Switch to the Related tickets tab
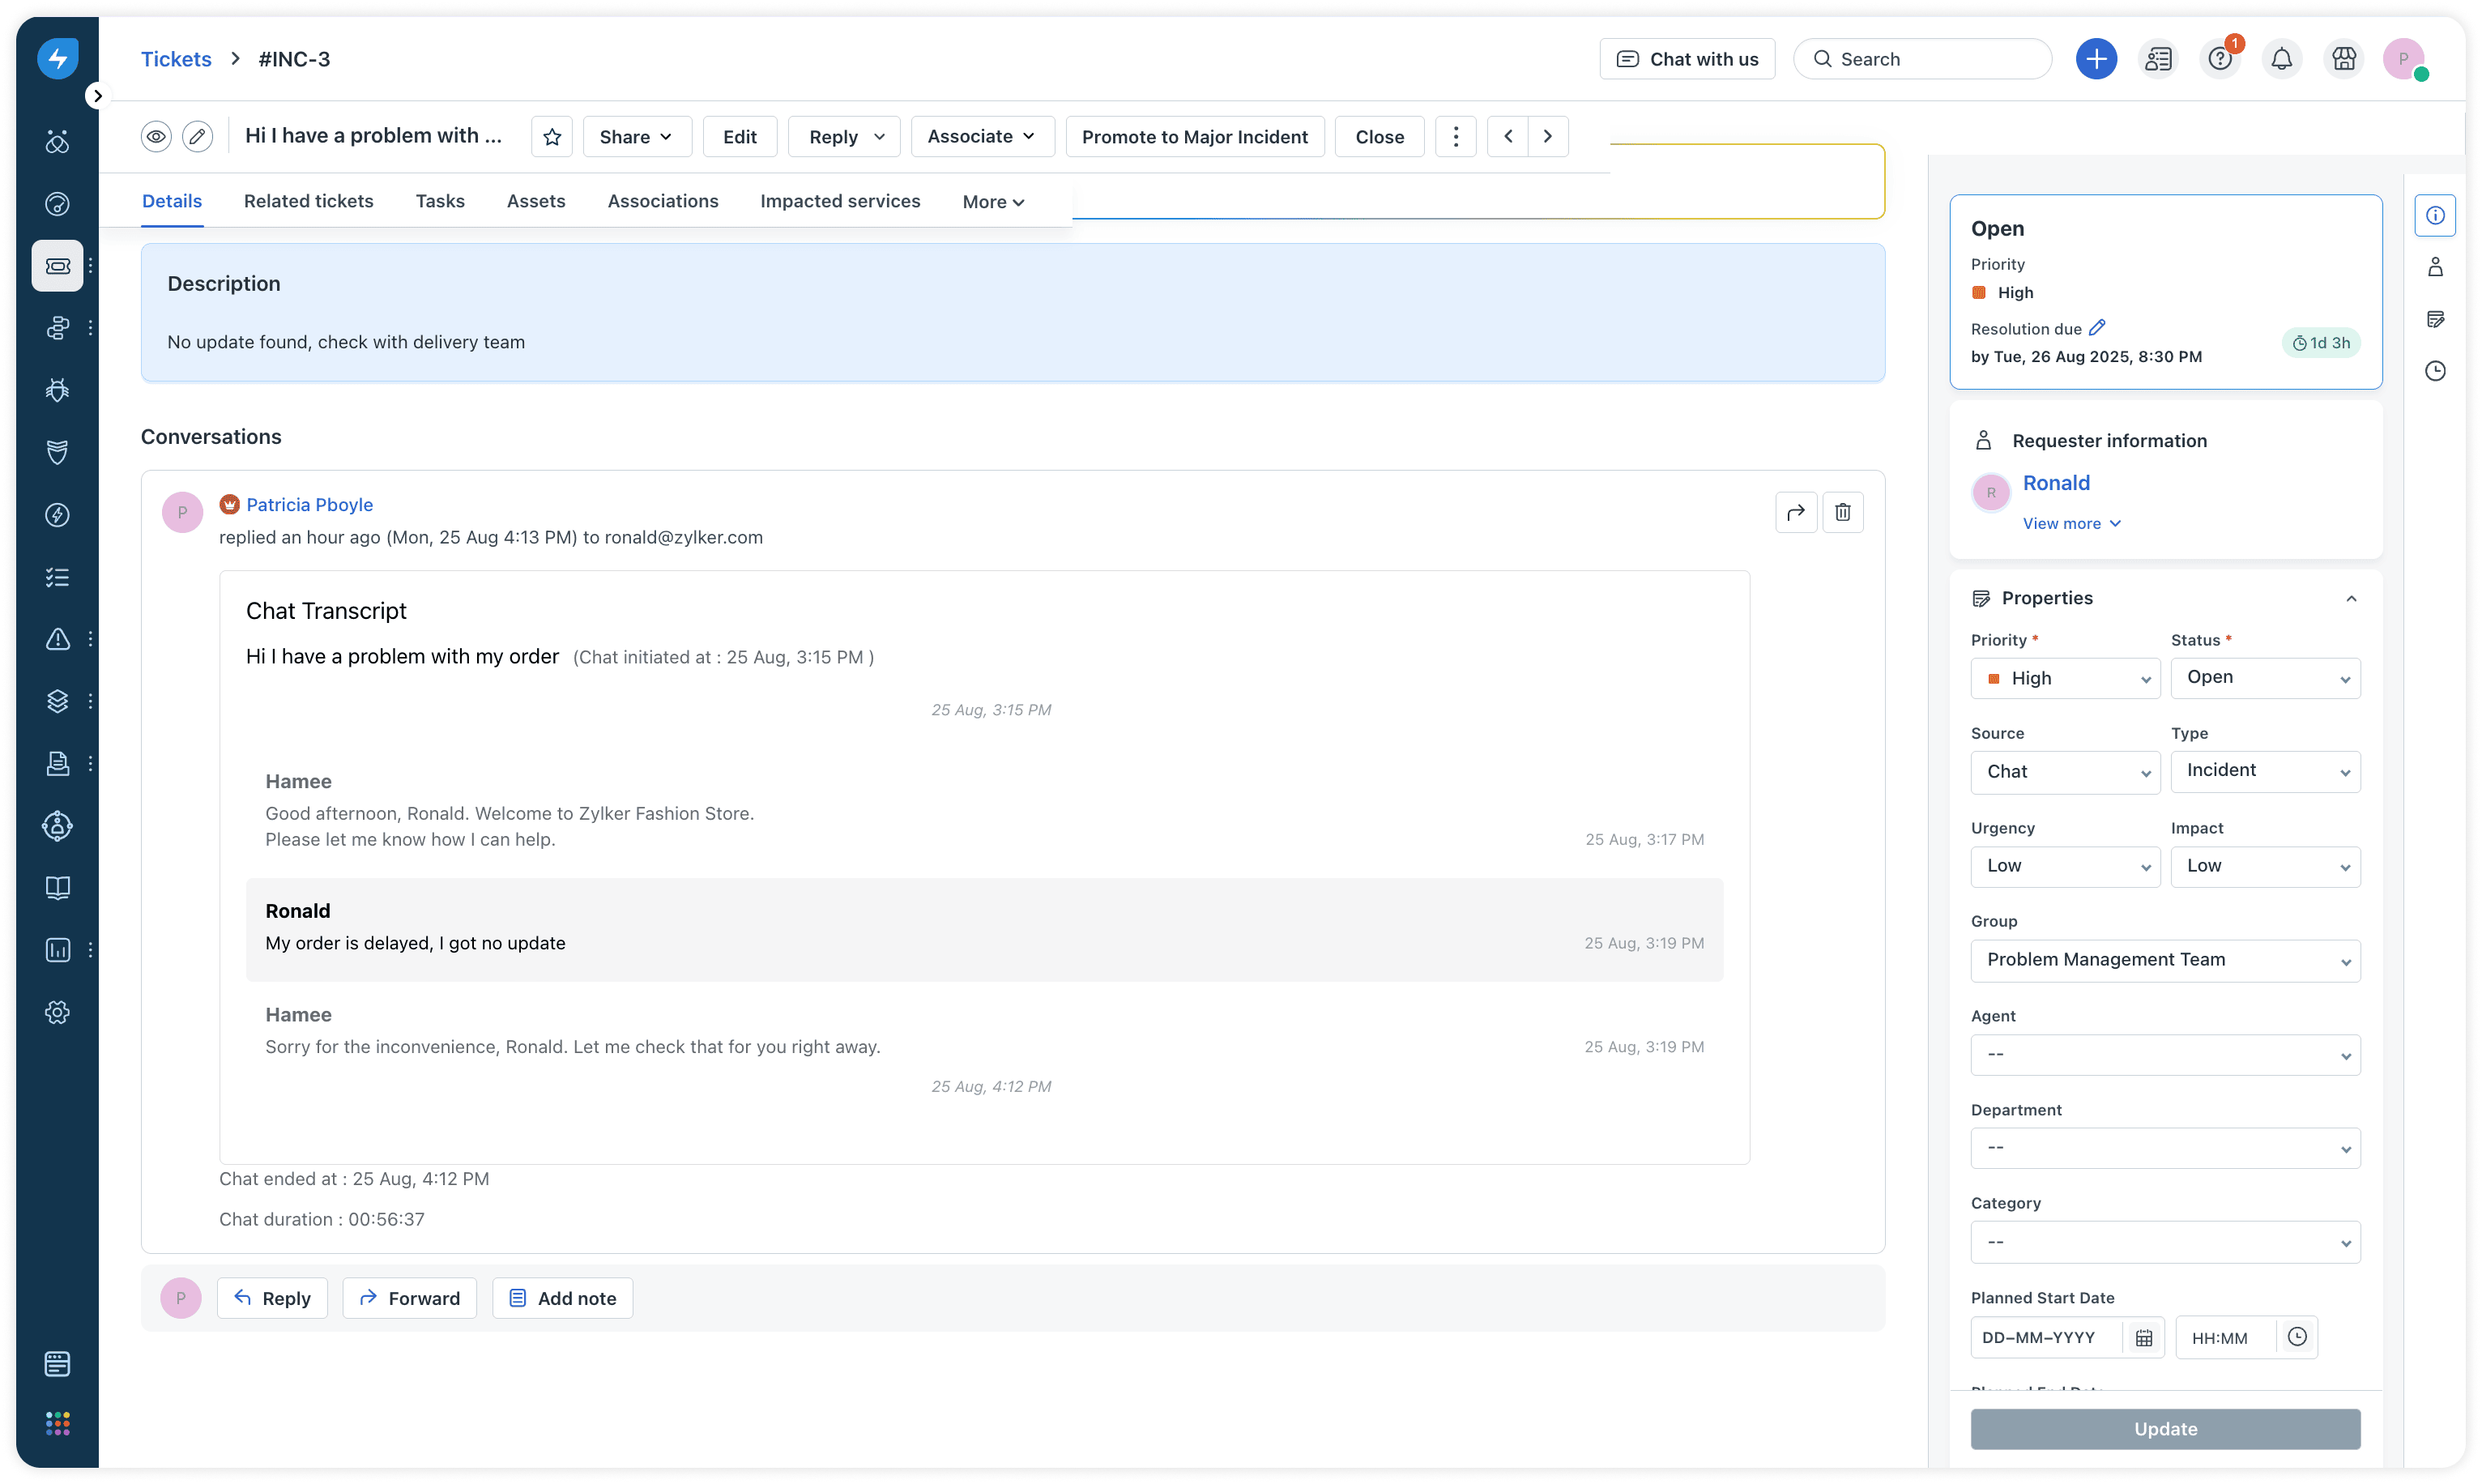The height and width of the screenshot is (1484, 2482). click(308, 201)
